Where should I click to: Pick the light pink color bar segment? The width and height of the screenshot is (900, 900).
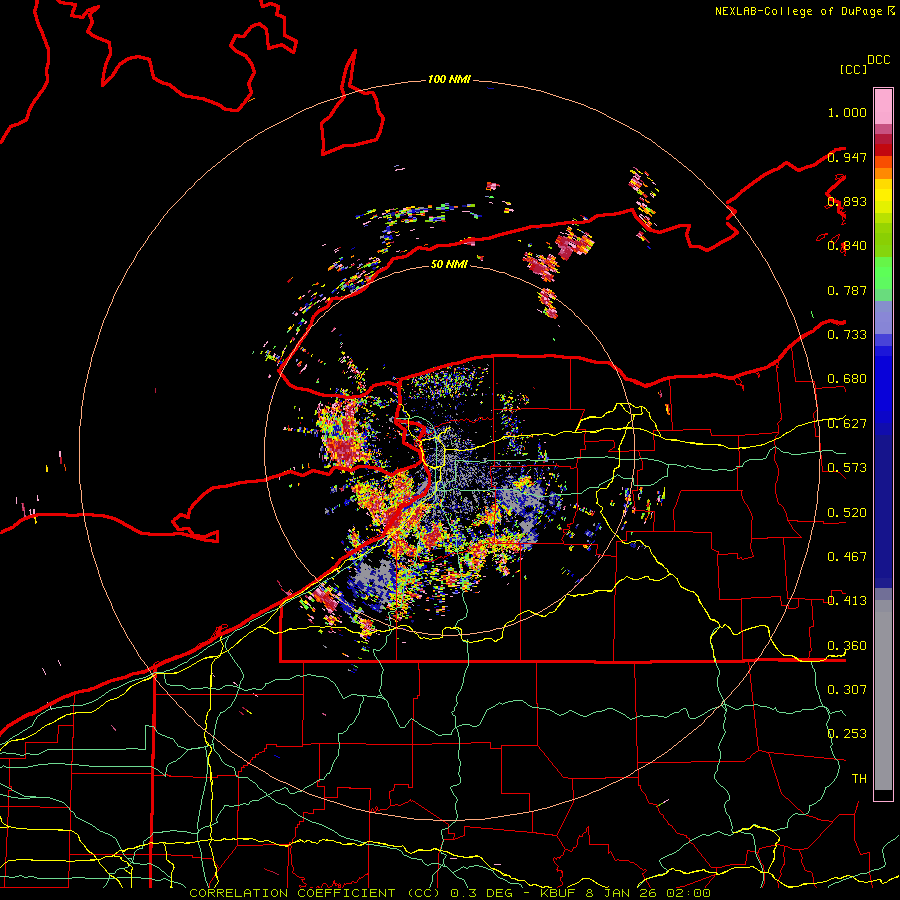883,106
